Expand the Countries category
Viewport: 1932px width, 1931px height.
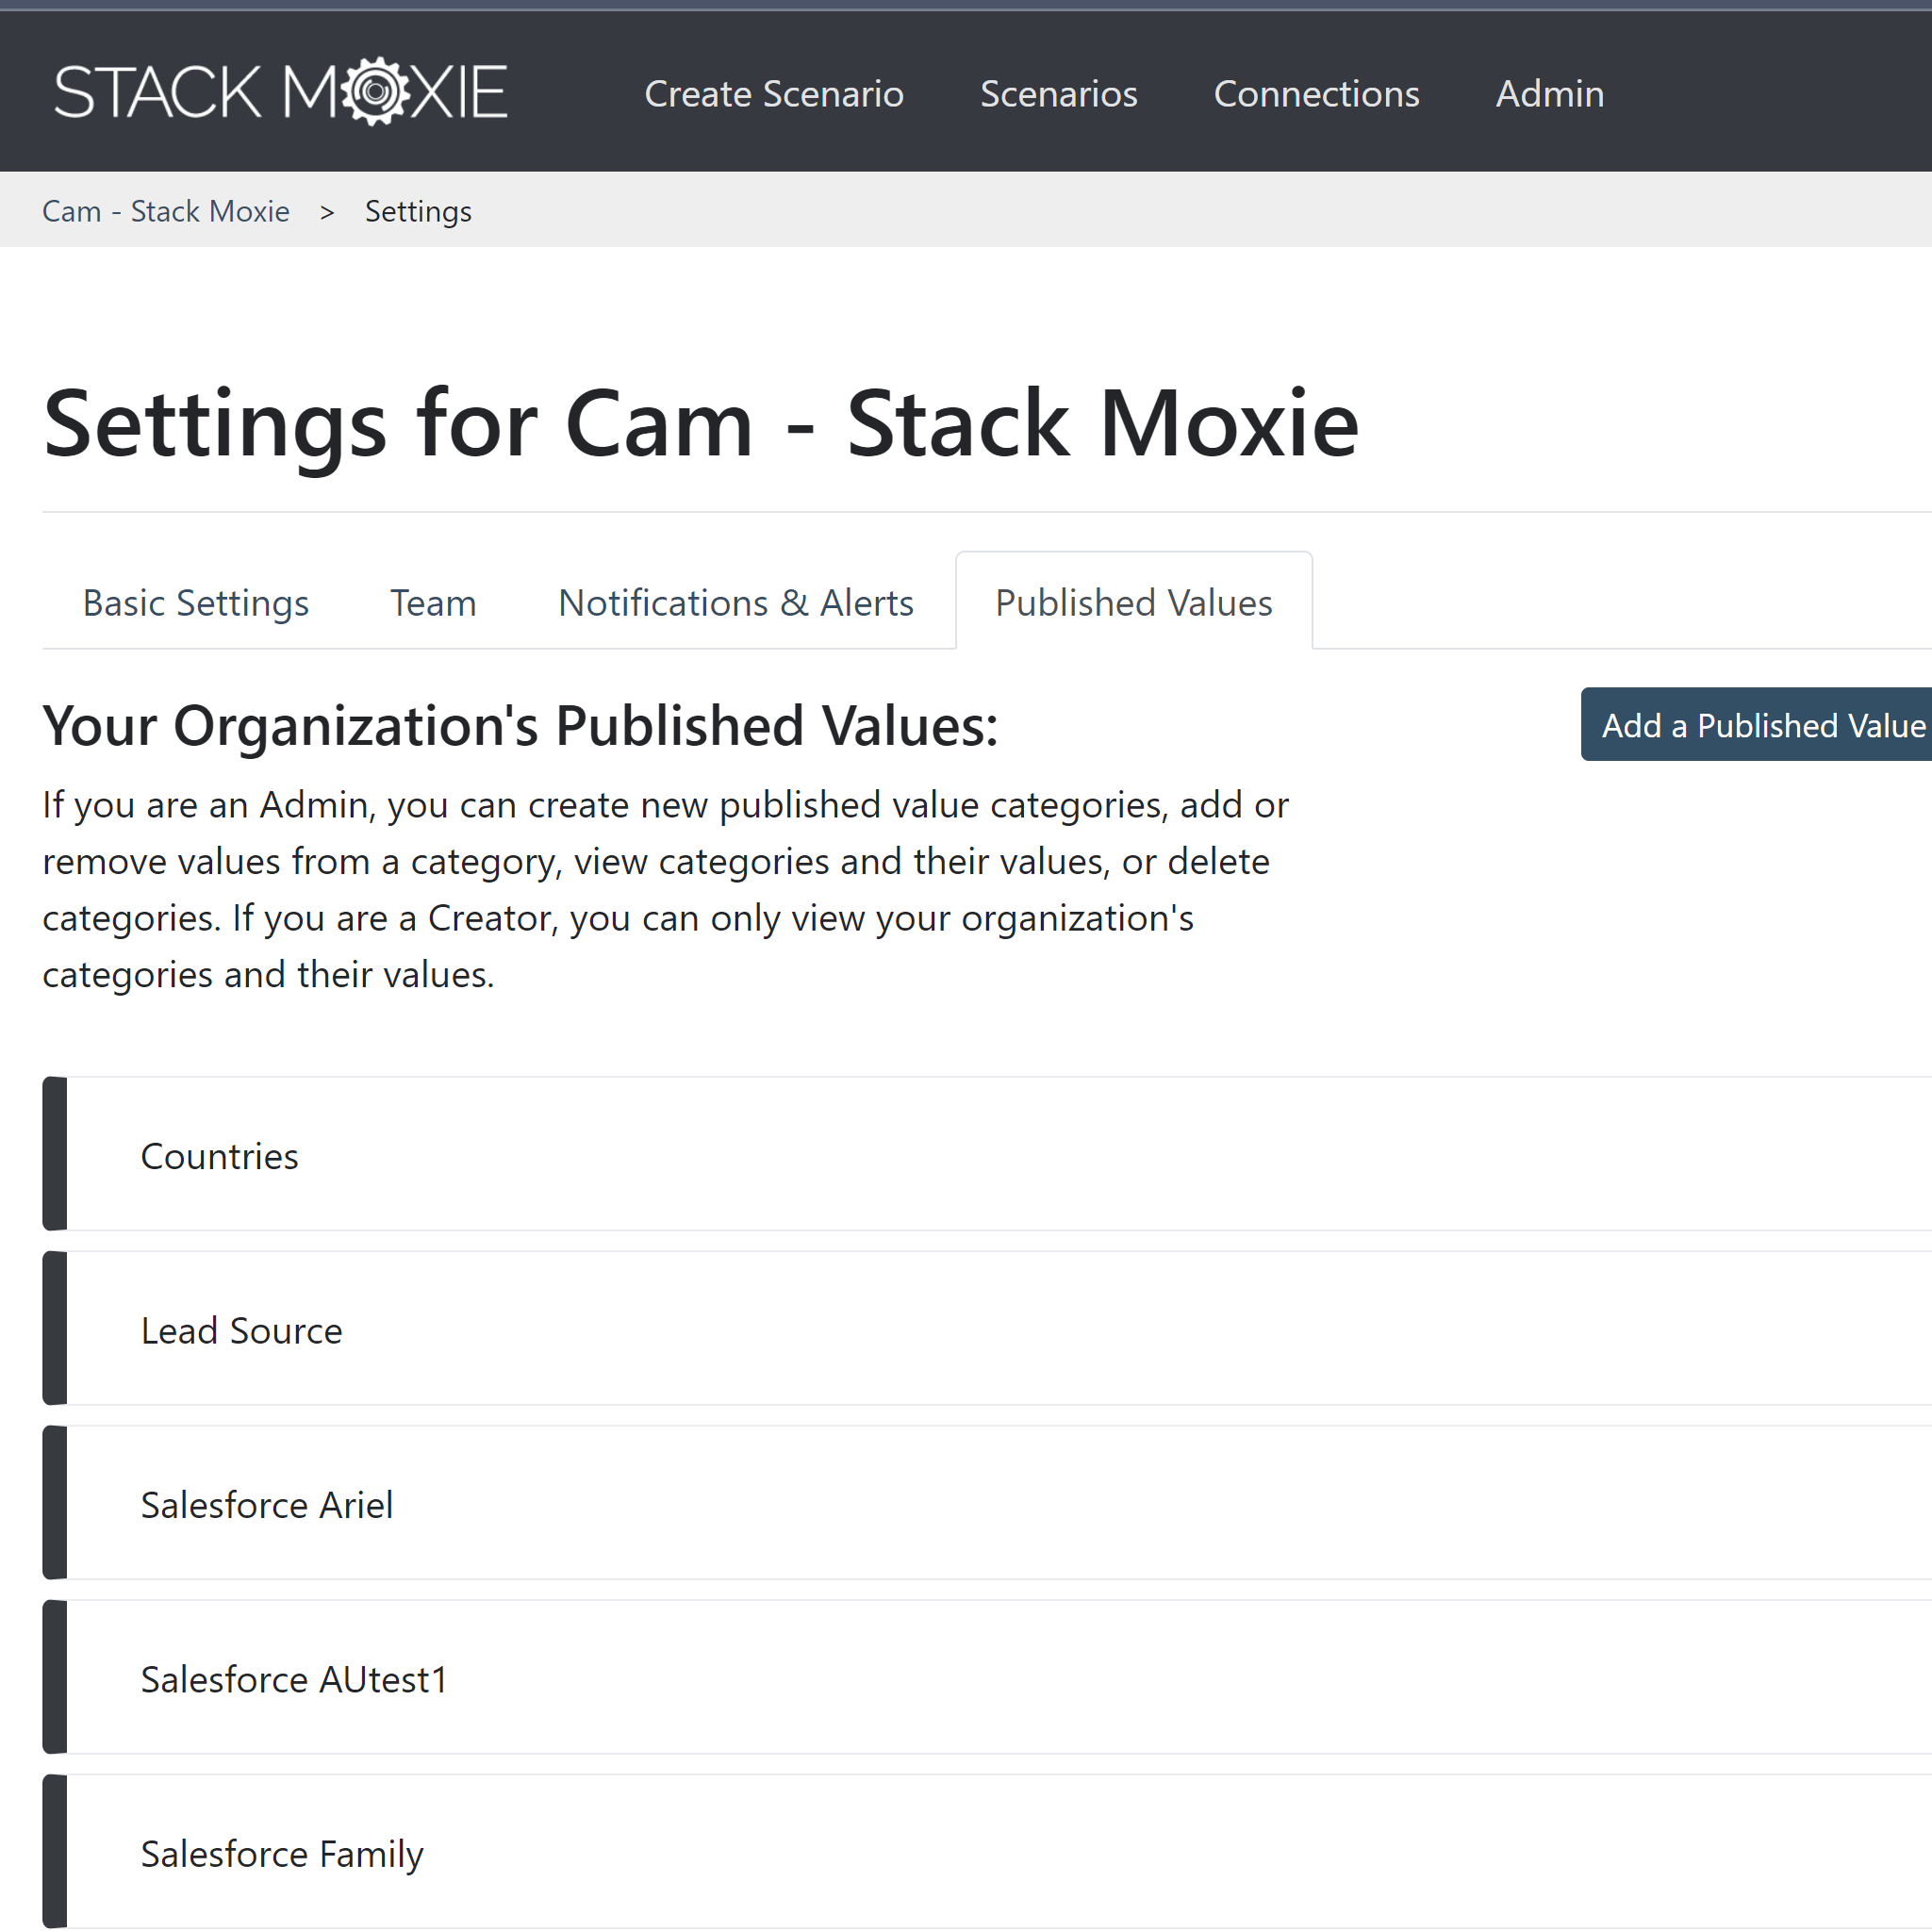point(219,1155)
